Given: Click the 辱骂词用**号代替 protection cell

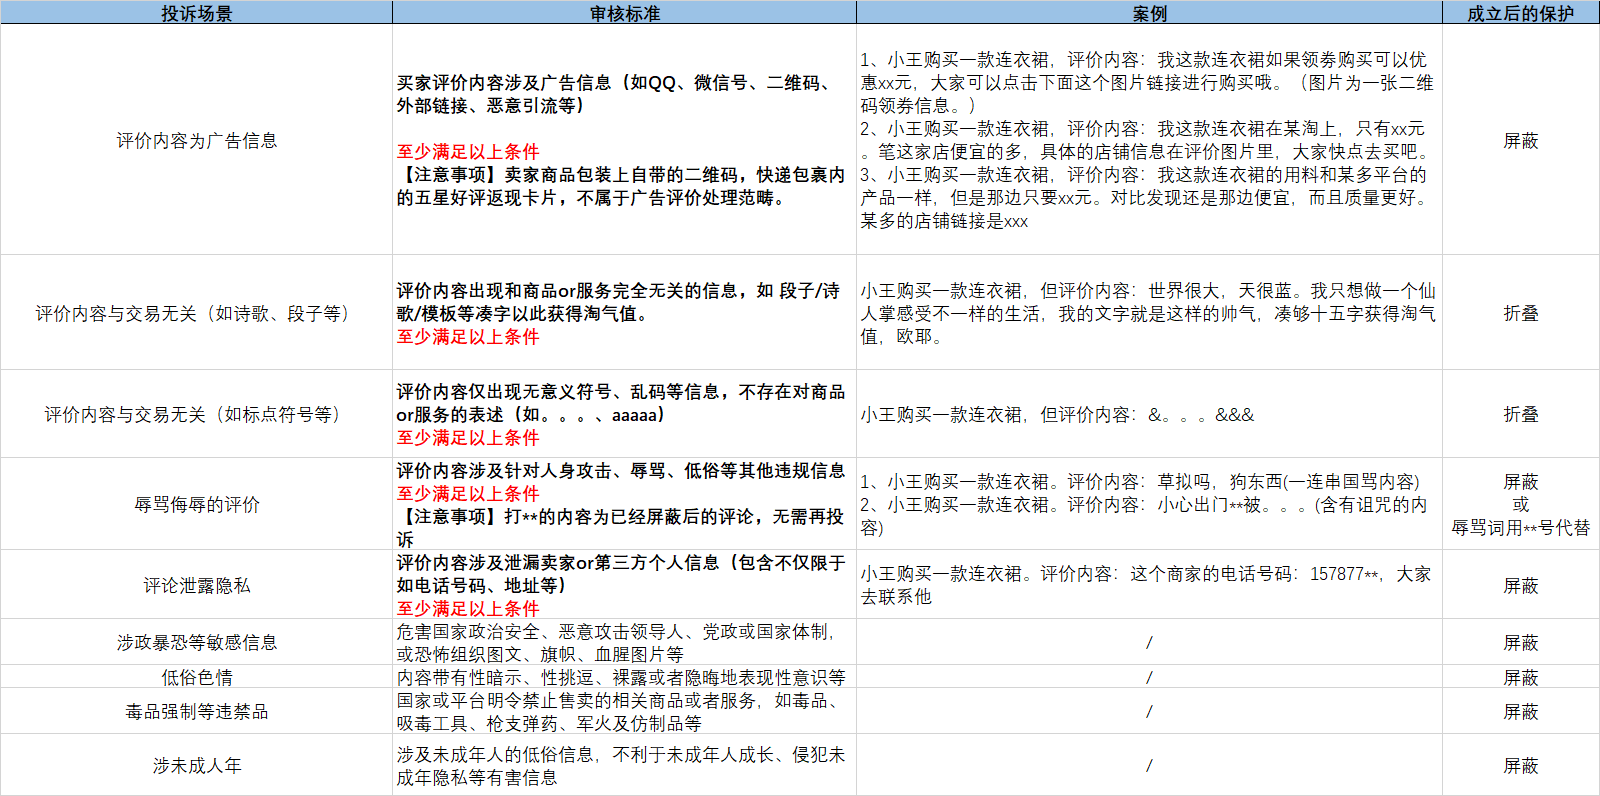Looking at the screenshot, I should (1520, 504).
